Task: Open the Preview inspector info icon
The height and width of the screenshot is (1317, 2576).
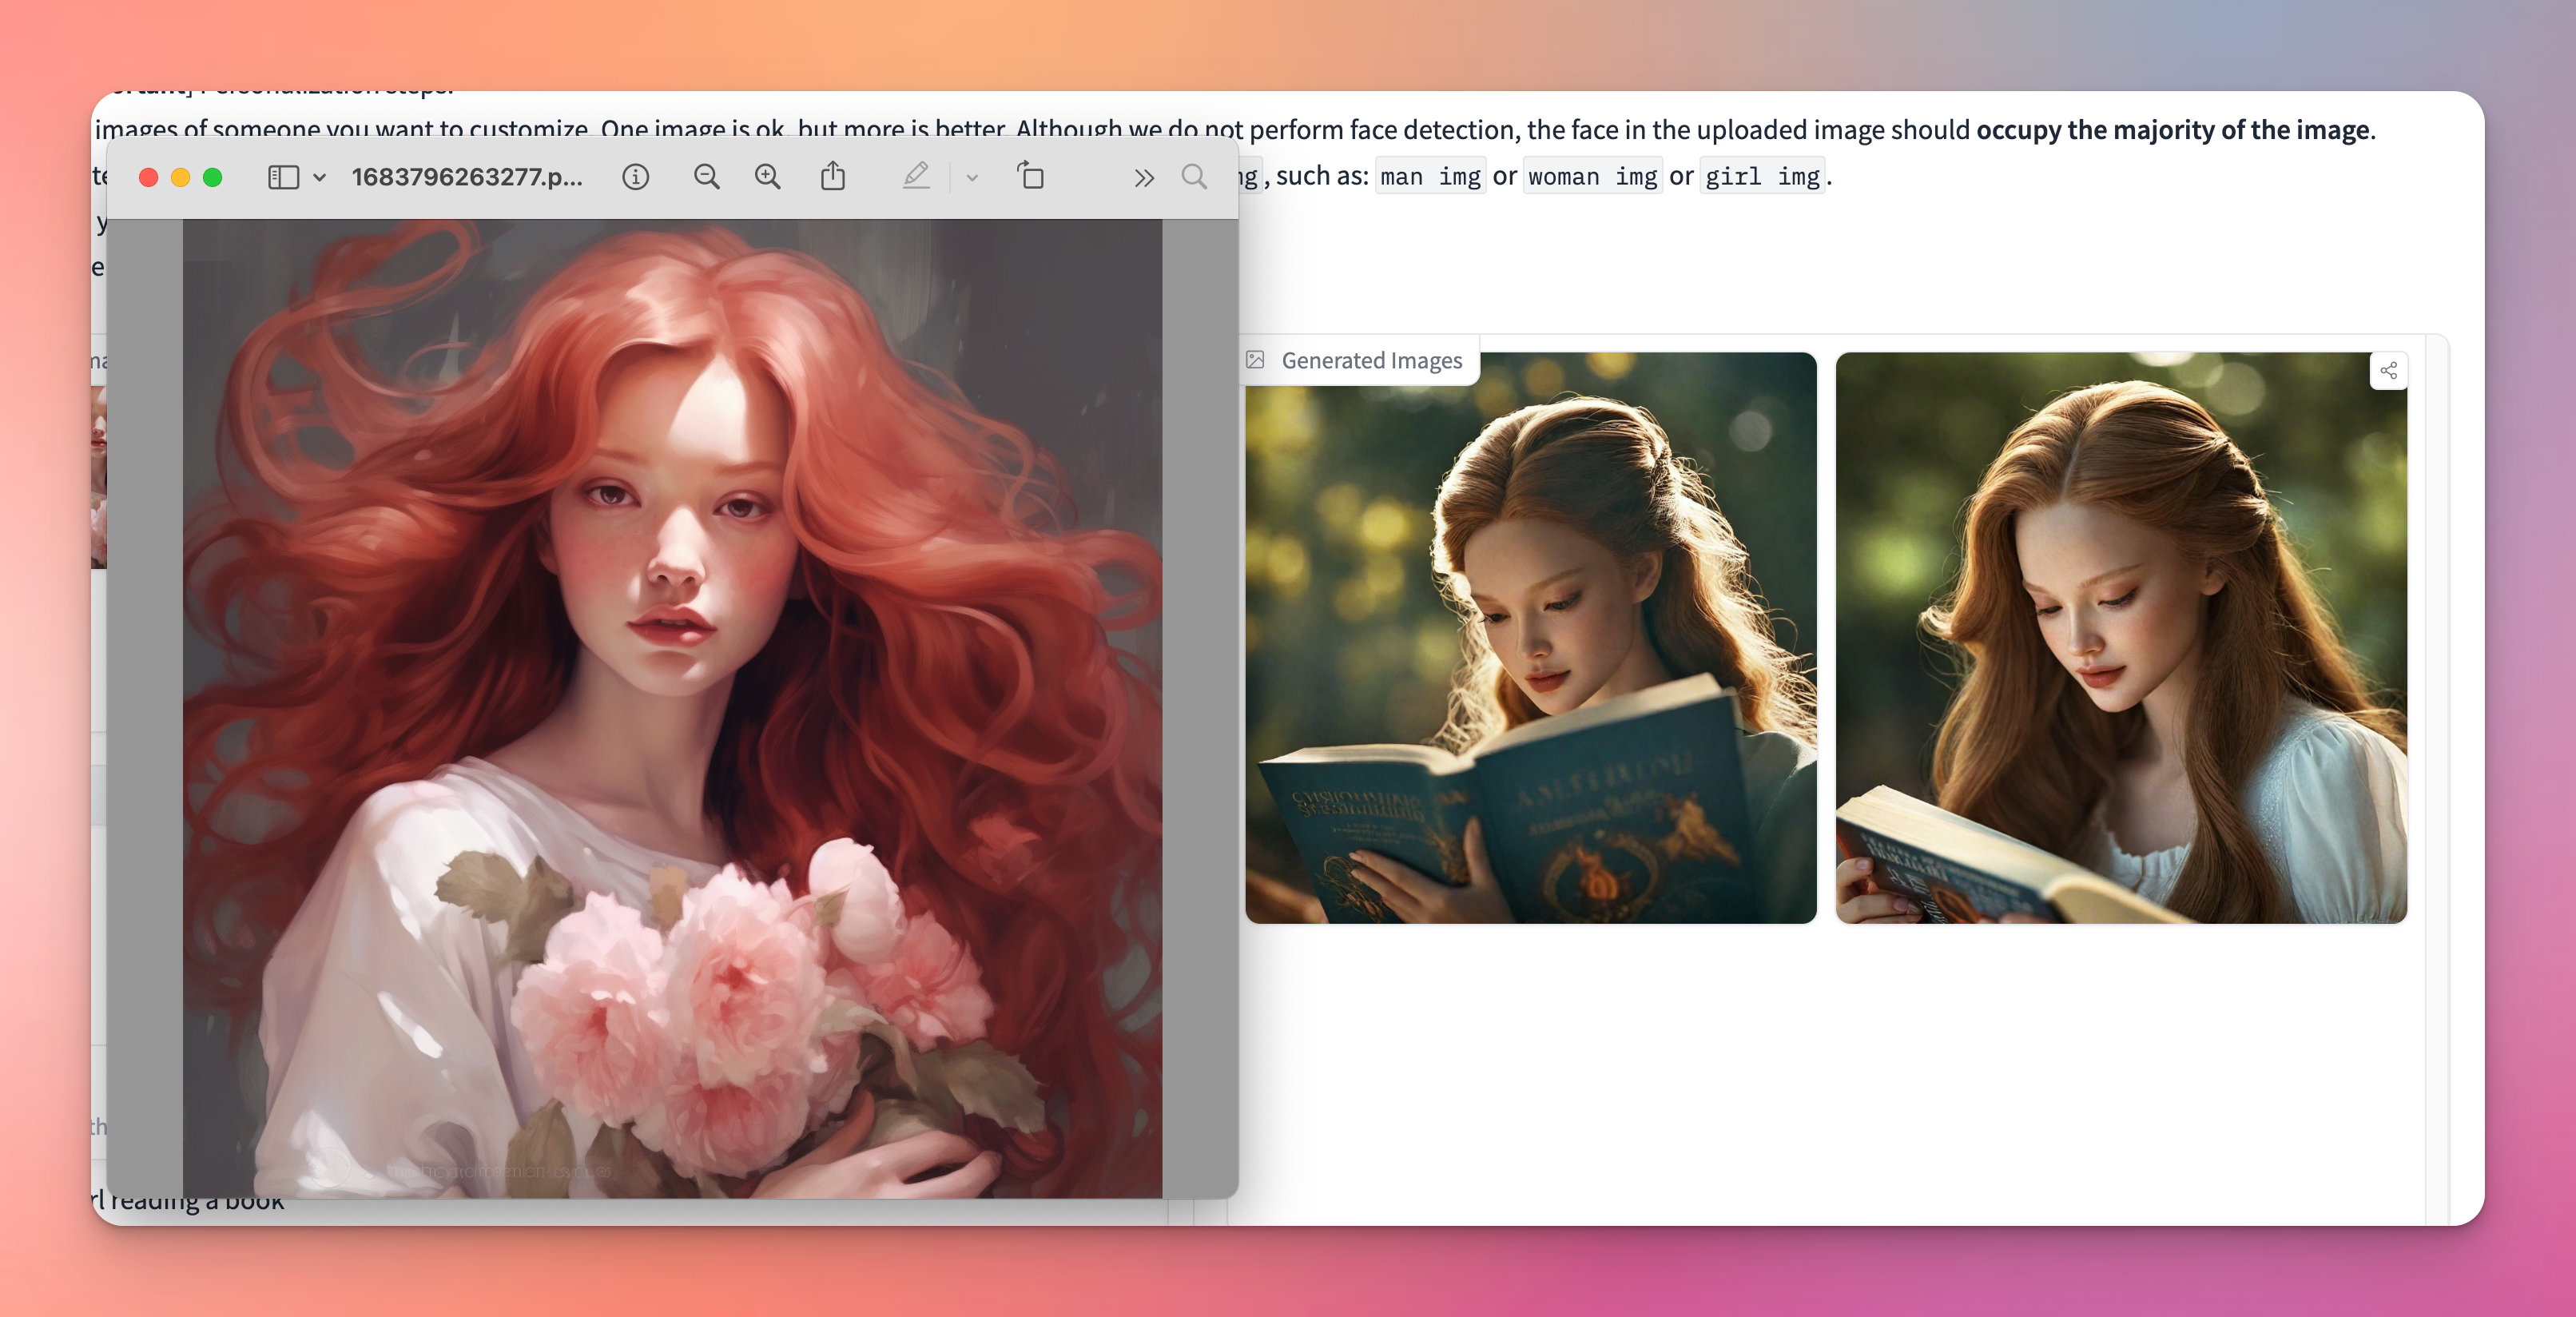Action: 635,177
